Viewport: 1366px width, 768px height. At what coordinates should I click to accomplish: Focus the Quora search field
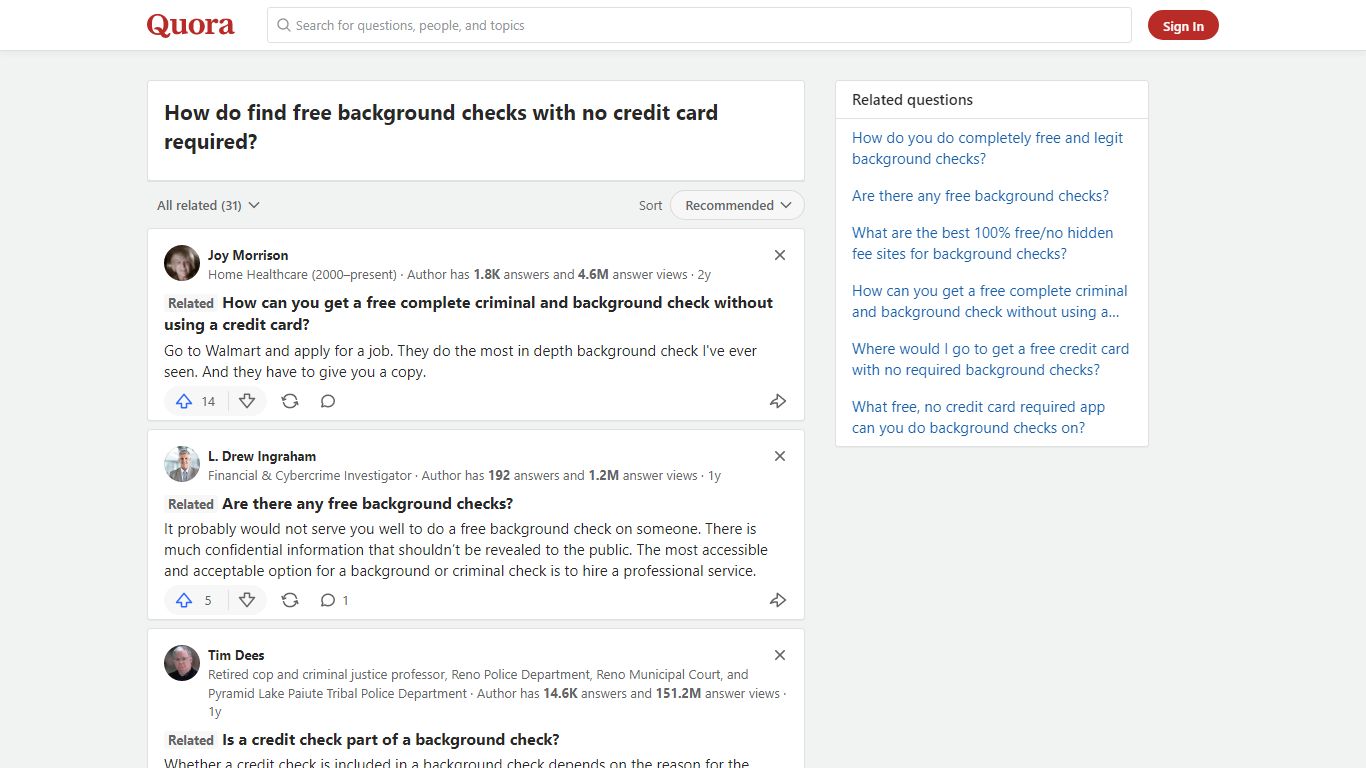click(699, 25)
